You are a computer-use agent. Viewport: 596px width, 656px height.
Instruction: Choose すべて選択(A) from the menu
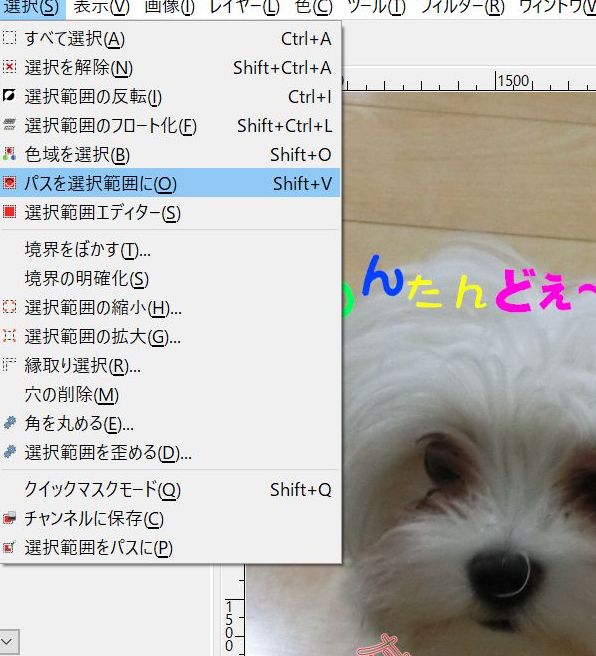coord(170,39)
